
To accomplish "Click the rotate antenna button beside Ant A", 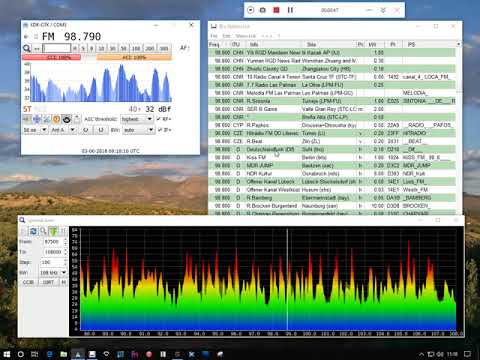I will [86, 130].
